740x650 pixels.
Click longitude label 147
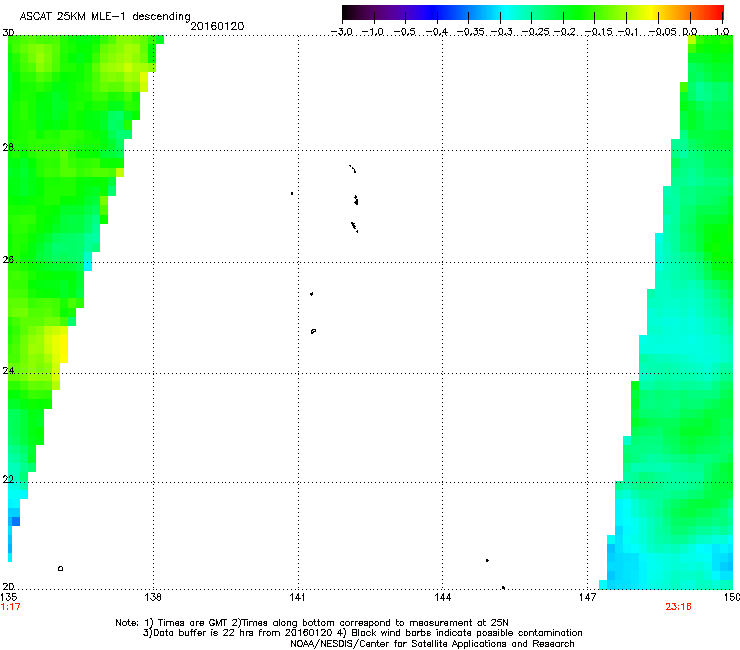click(x=588, y=597)
